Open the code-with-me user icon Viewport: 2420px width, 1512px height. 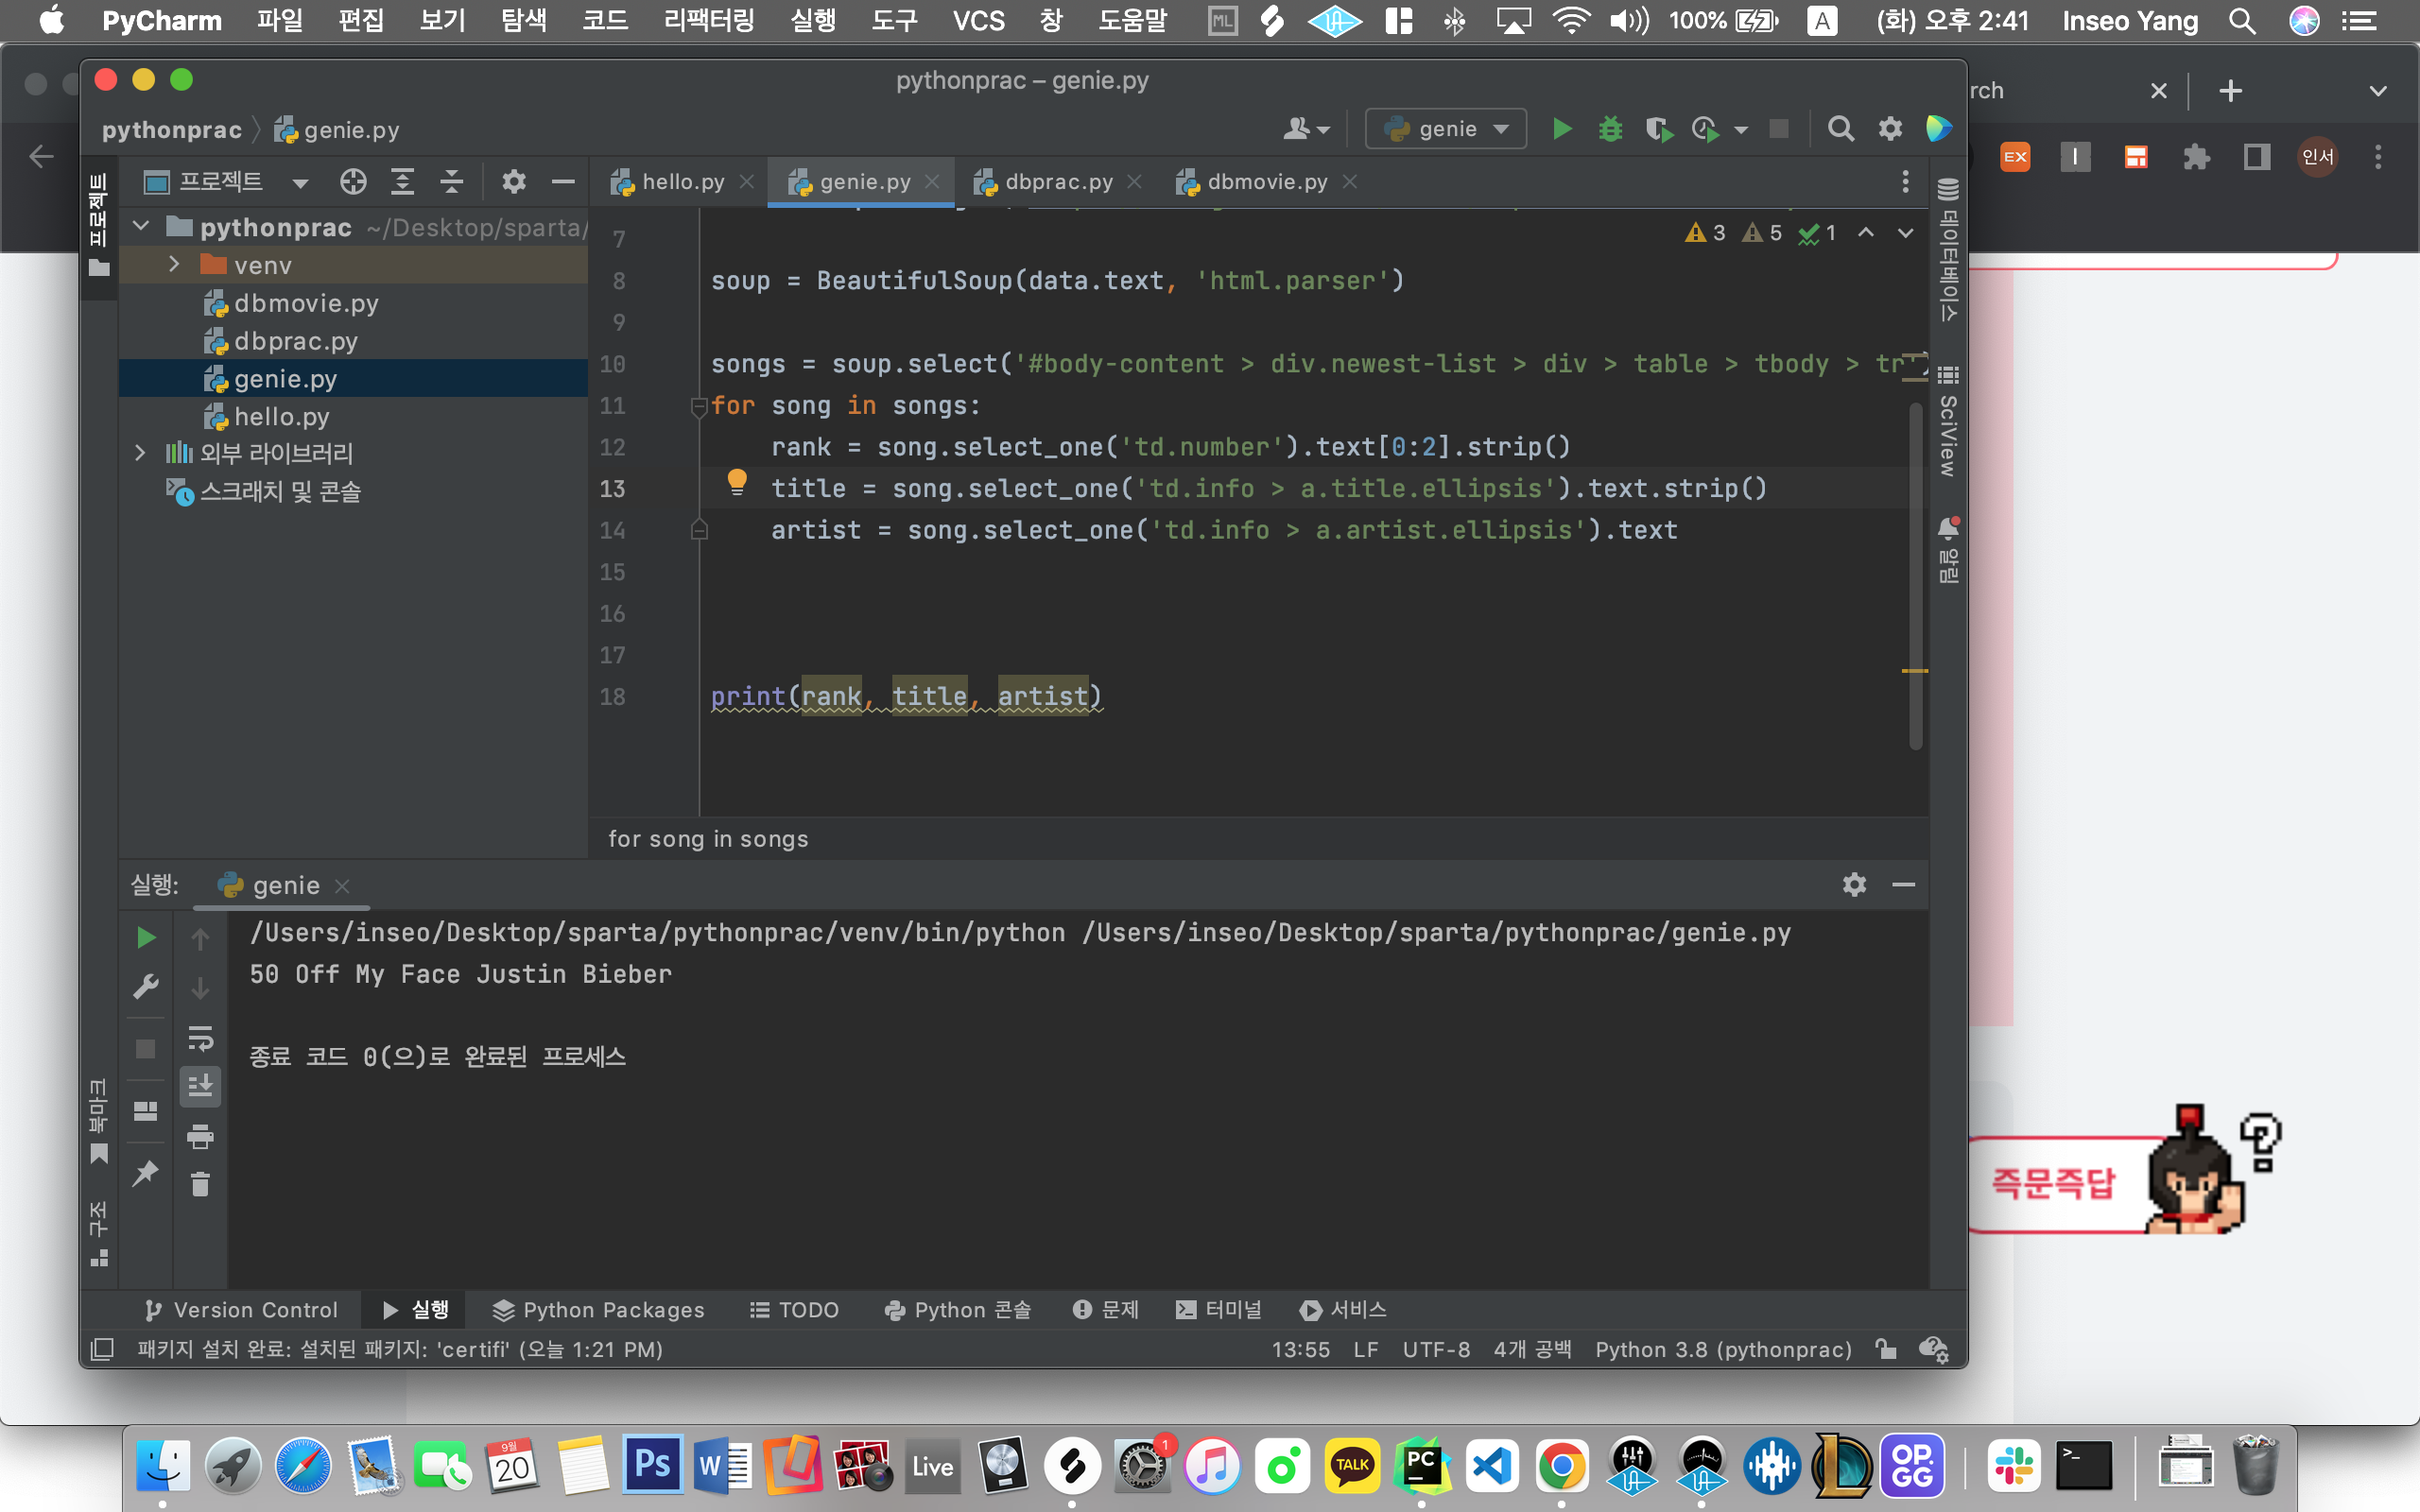tap(1306, 129)
